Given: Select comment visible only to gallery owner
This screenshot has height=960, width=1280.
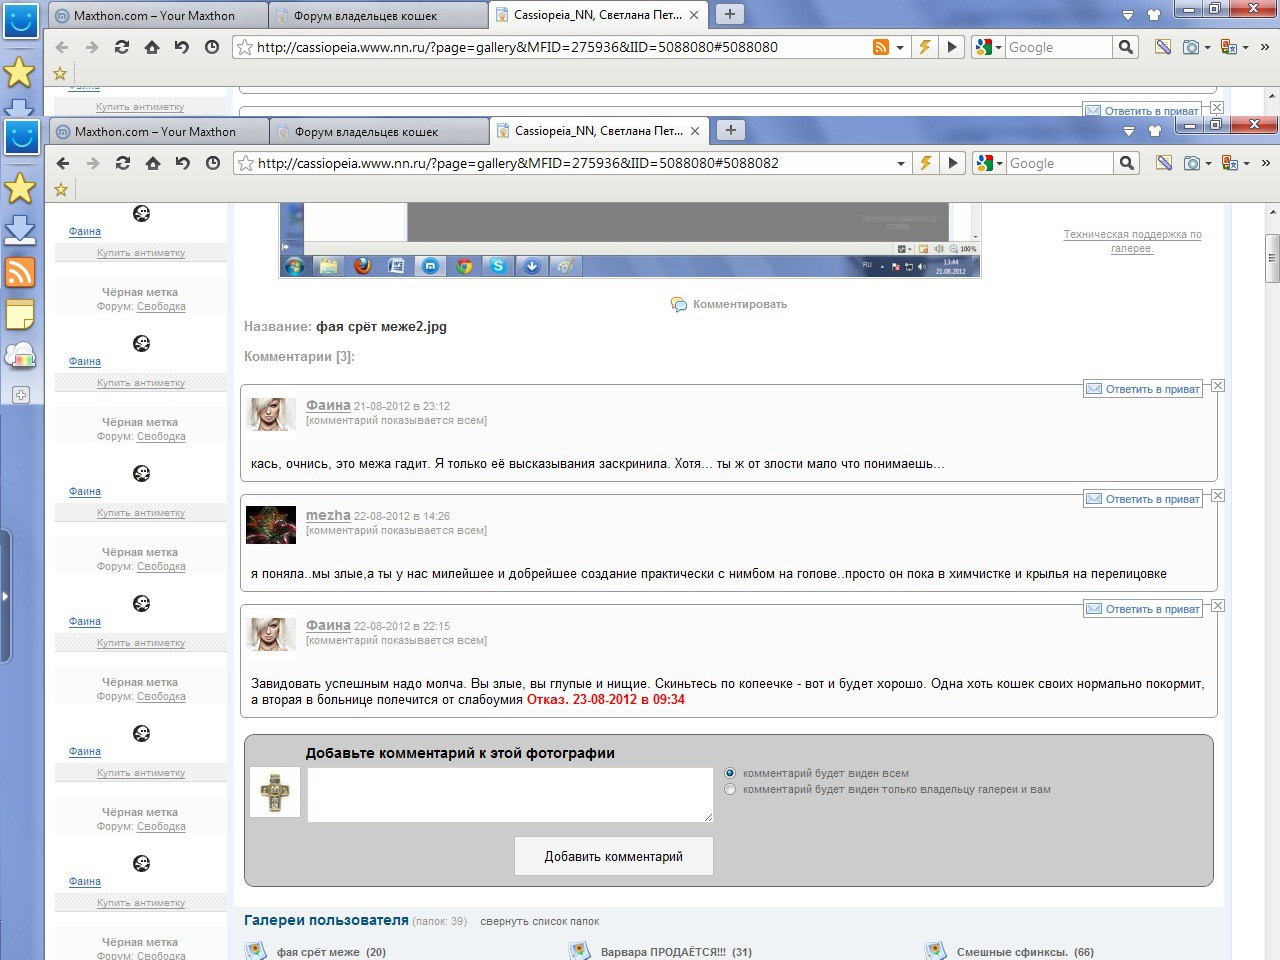Looking at the screenshot, I should click(730, 789).
